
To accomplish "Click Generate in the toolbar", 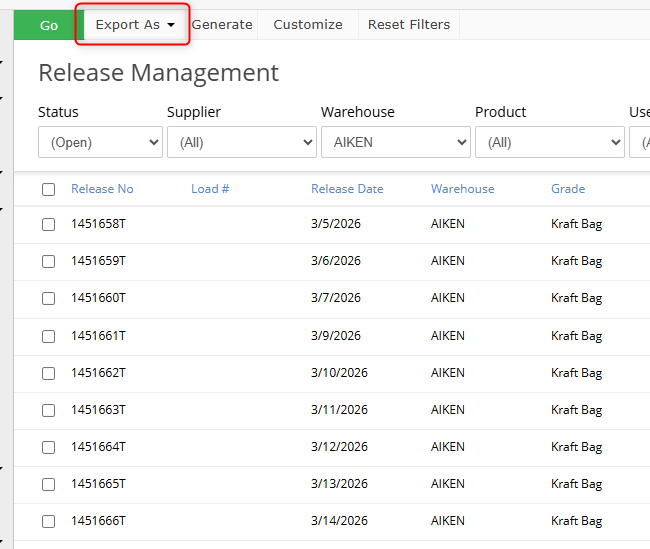I will point(222,25).
